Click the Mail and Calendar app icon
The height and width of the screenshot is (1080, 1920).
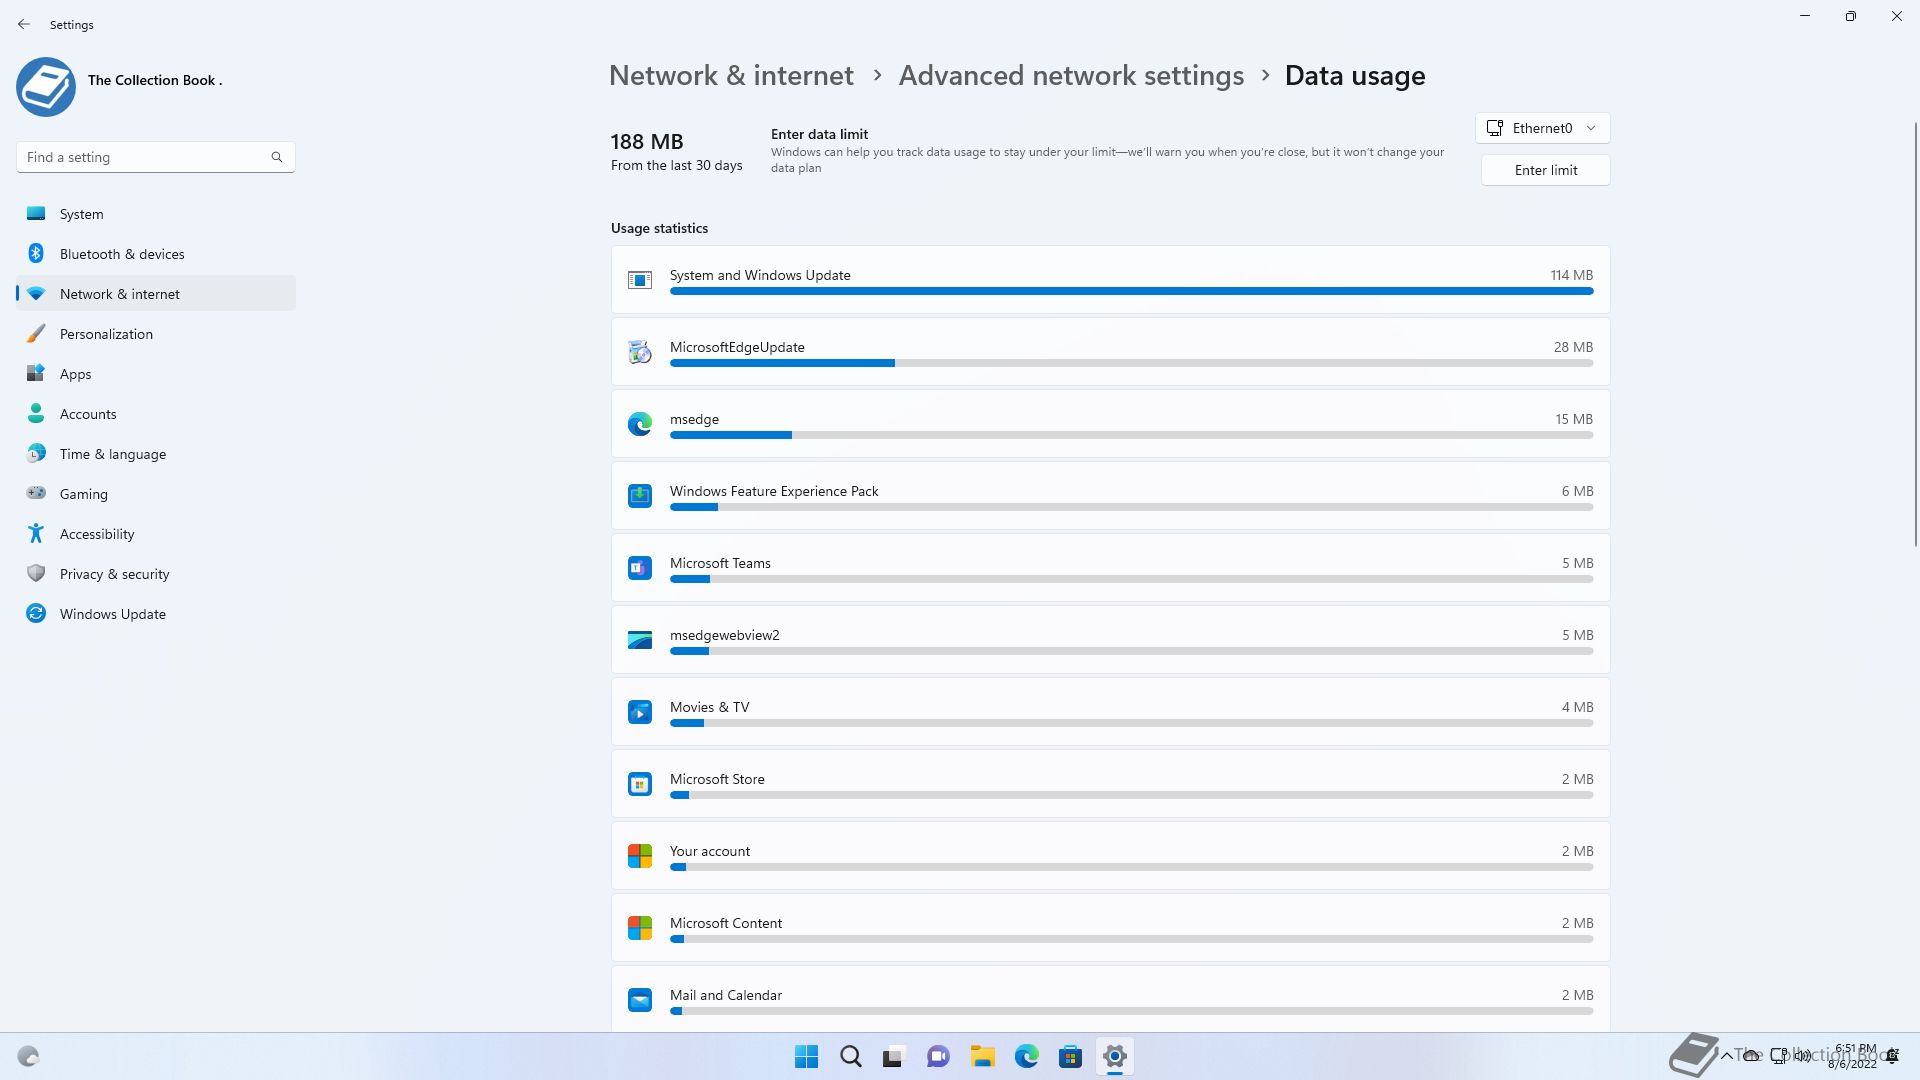(x=640, y=1000)
